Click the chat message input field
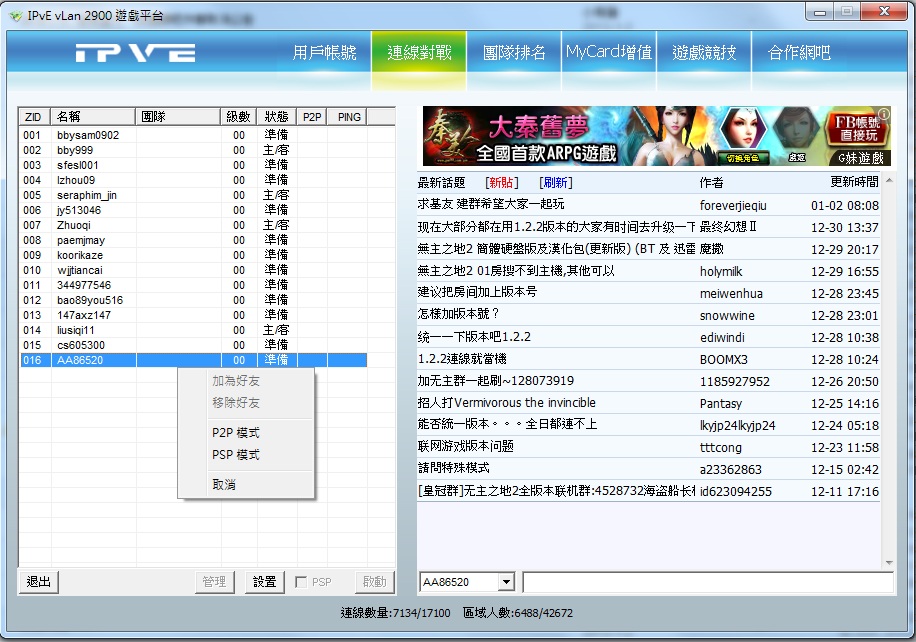This screenshot has width=916, height=642. point(707,582)
